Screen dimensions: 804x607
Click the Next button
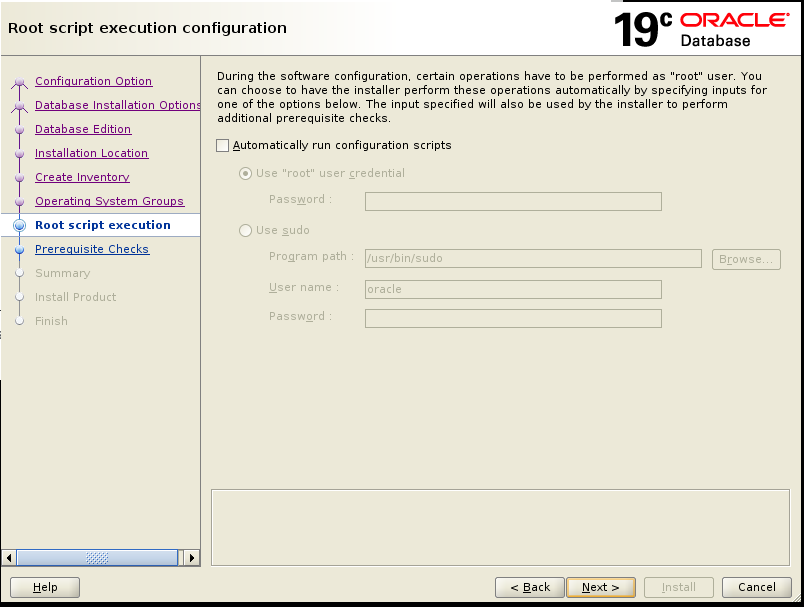pos(601,587)
